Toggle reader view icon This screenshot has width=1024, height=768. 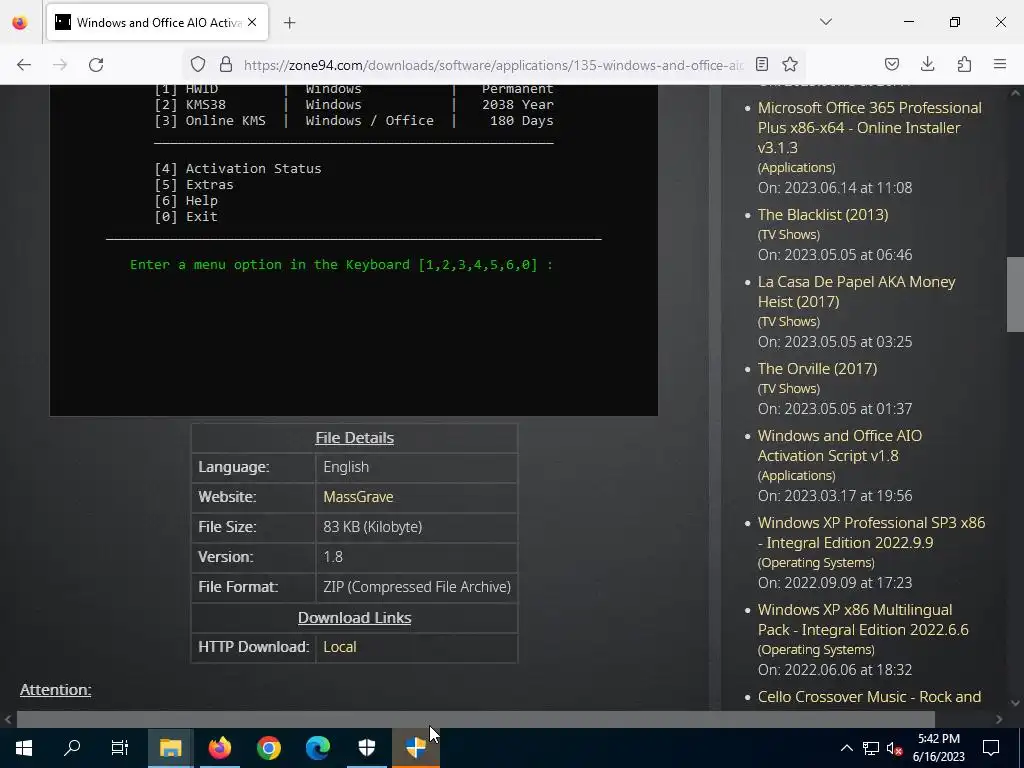pos(761,64)
